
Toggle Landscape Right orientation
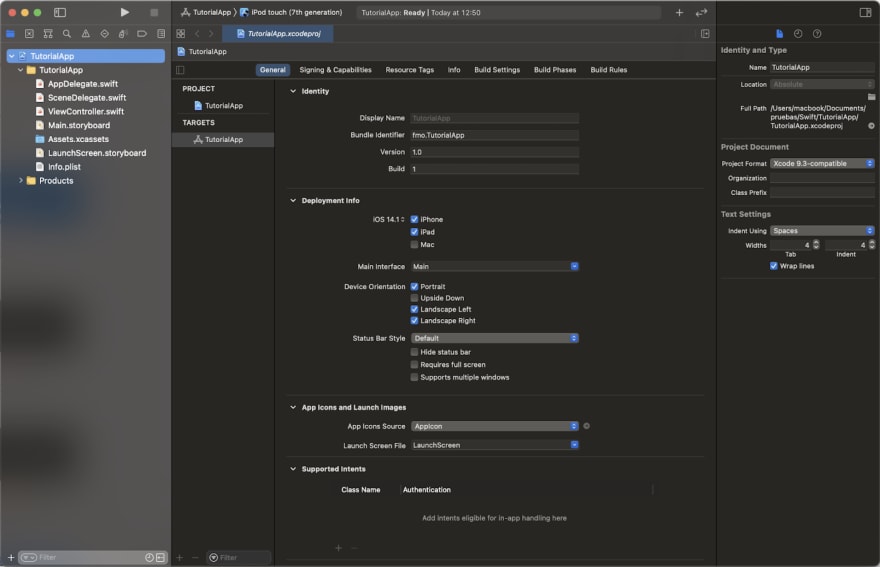pyautogui.click(x=414, y=321)
